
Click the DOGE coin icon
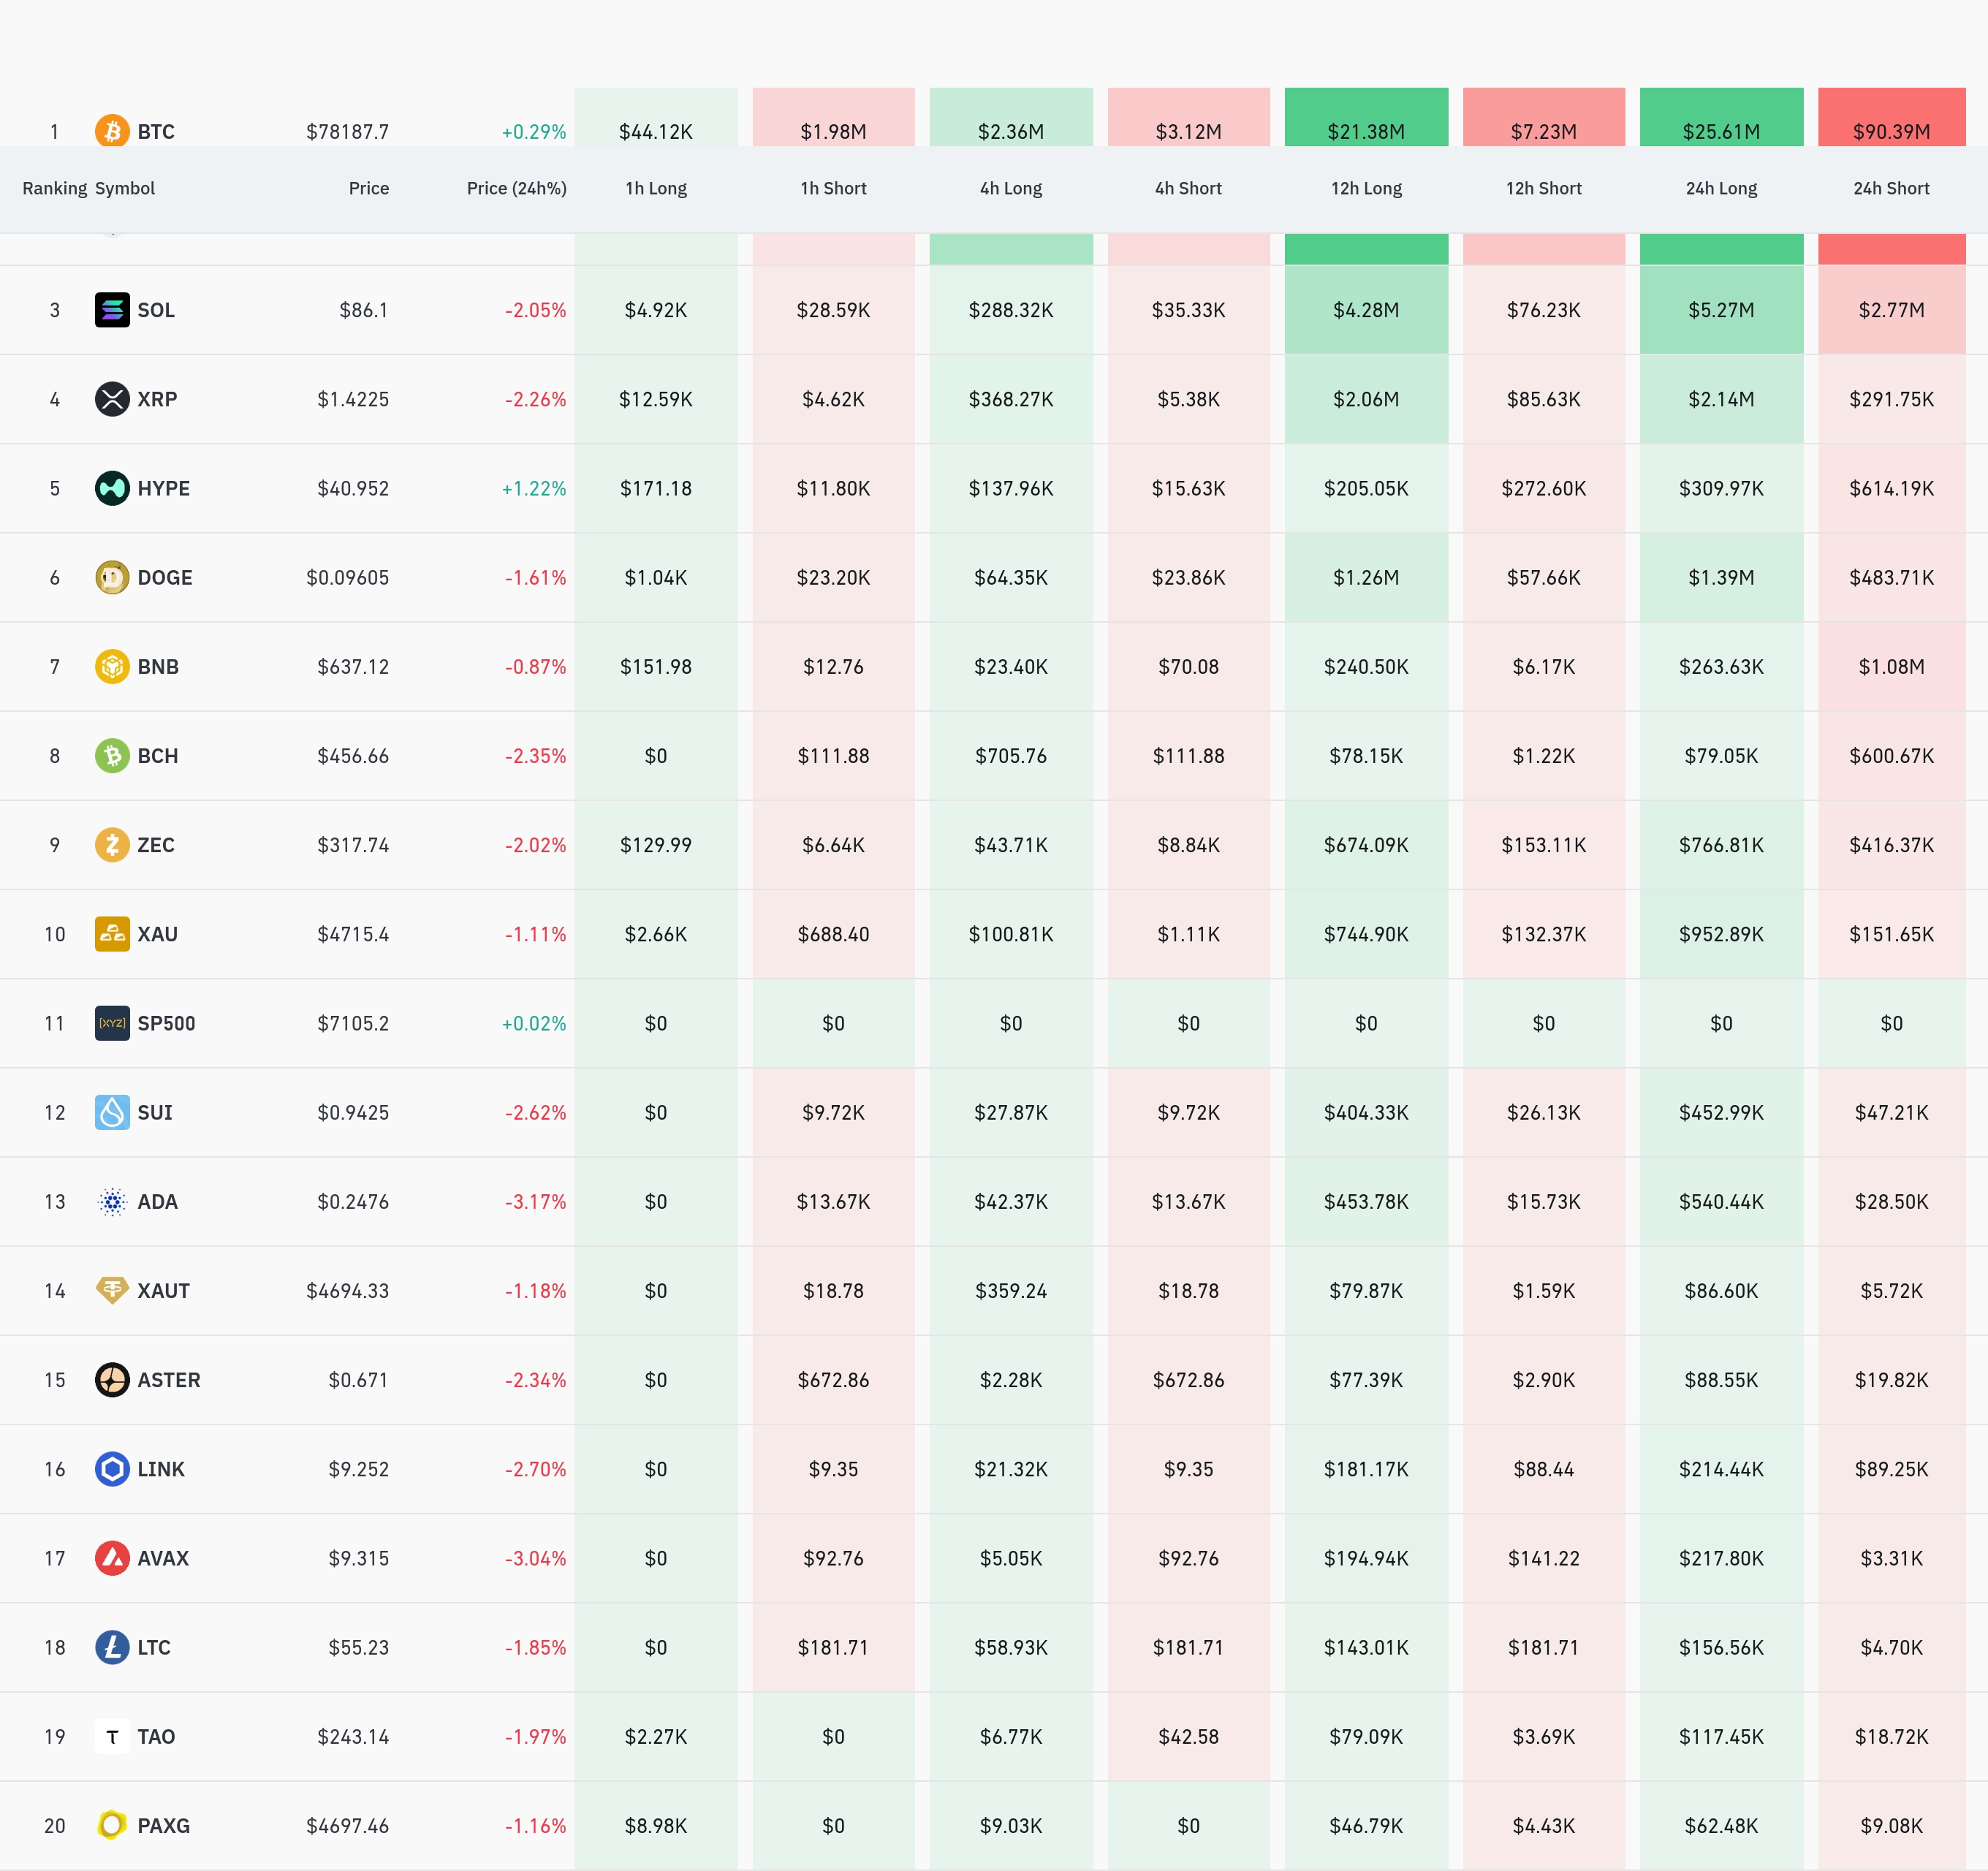click(x=112, y=577)
